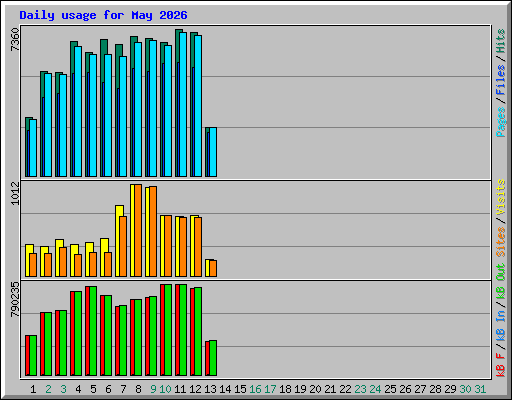512x400 pixels.
Task: Click green day label 31 on the x-axis
Action: pyautogui.click(x=480, y=389)
